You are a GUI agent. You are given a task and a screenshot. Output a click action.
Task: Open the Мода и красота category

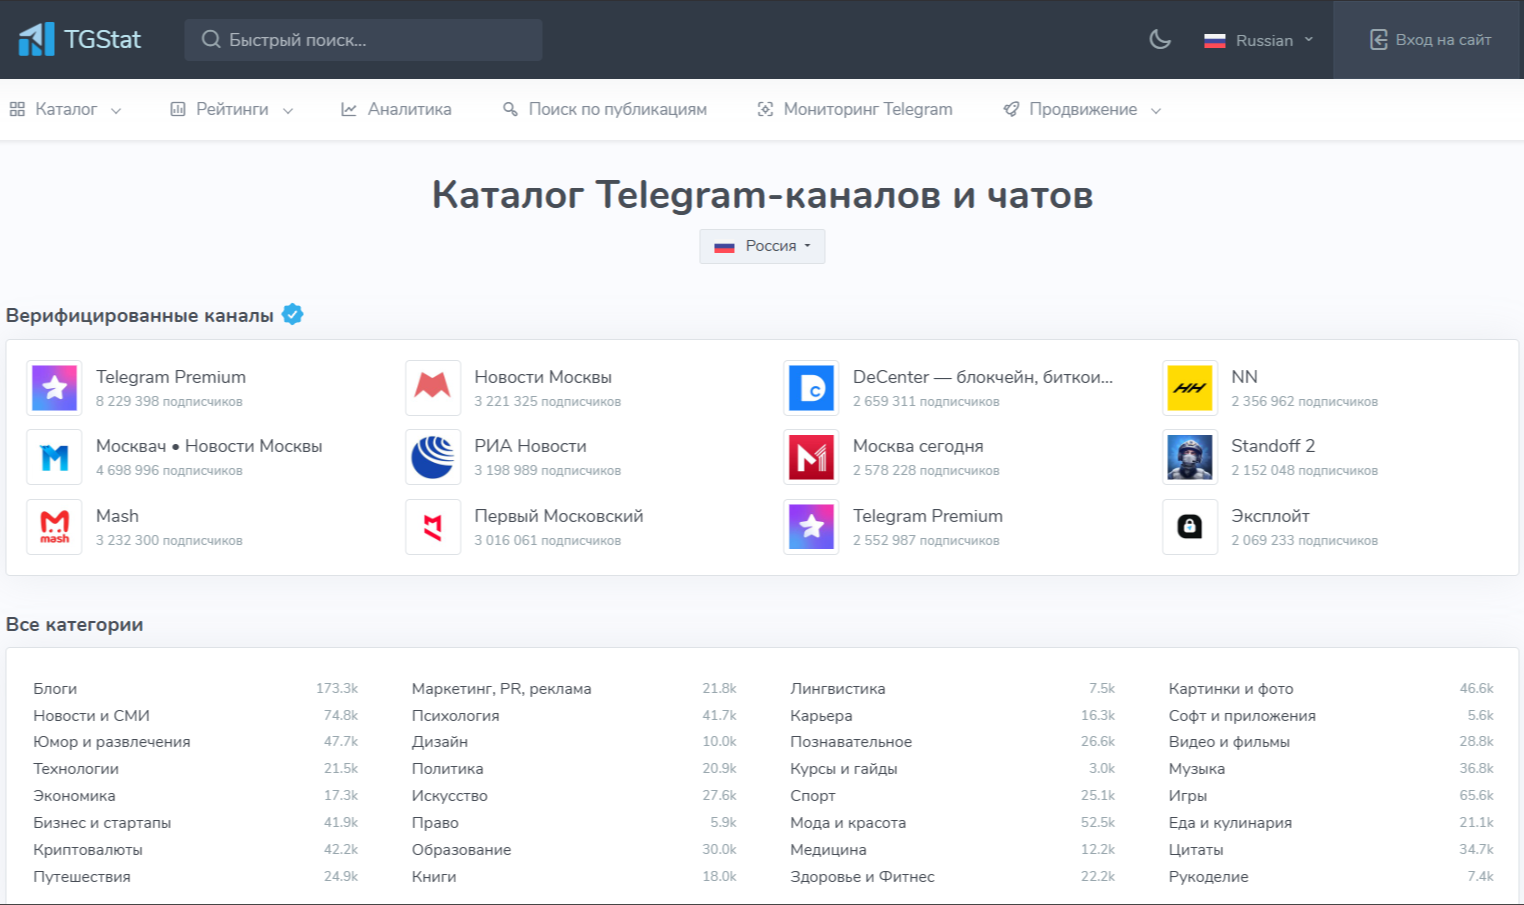(x=848, y=823)
